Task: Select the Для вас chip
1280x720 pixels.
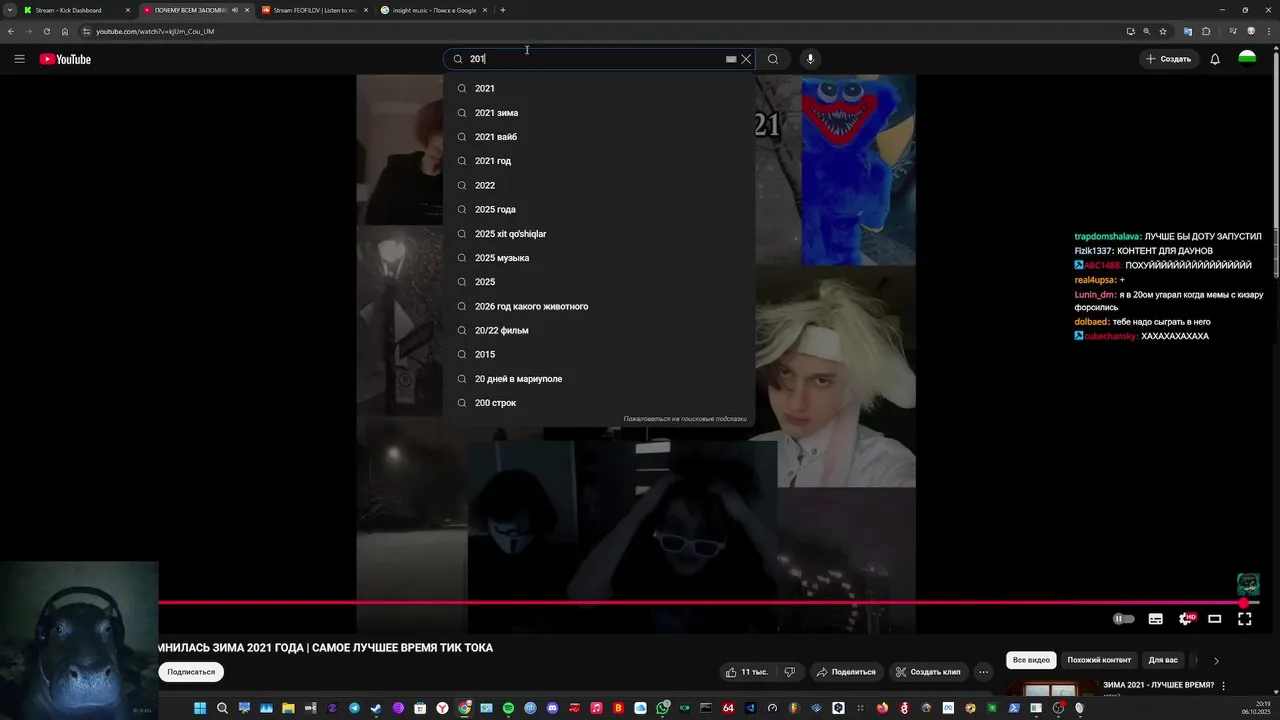Action: [1163, 660]
